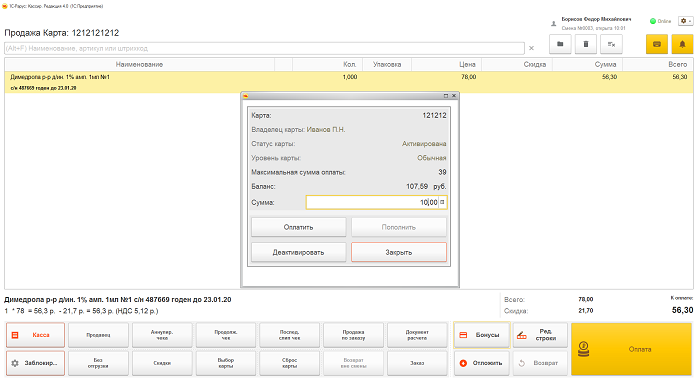Screen dimensions: 700x380
Task: Click the yellow card-reader icon button
Action: point(657,44)
